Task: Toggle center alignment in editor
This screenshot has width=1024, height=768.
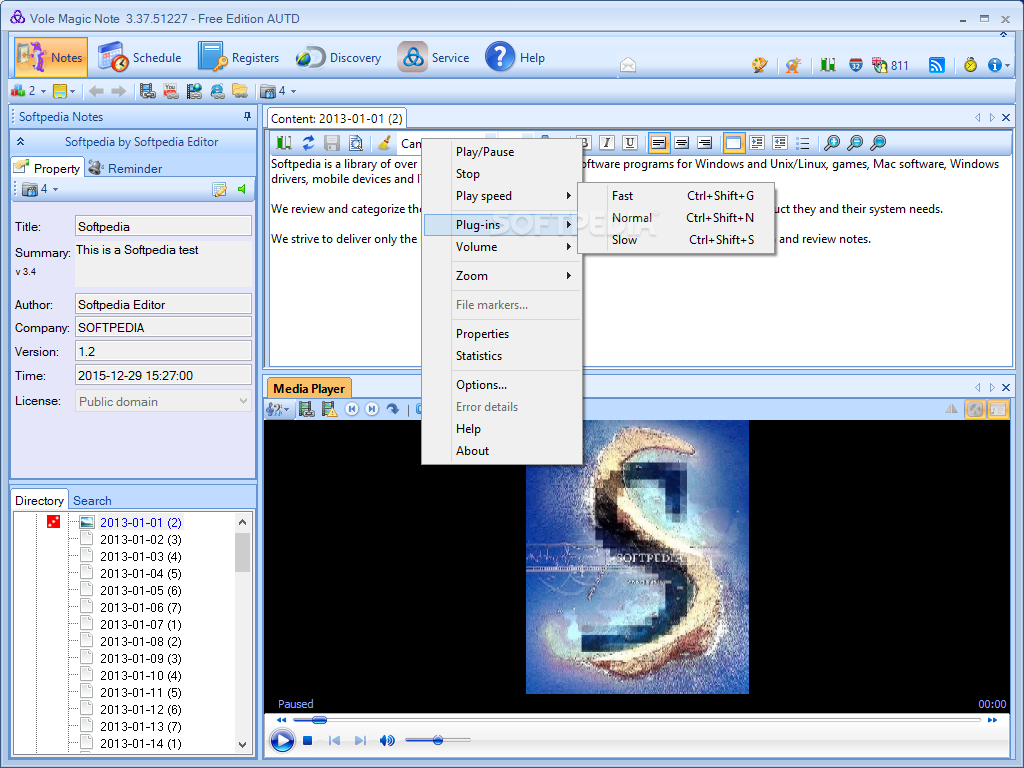Action: coord(681,142)
